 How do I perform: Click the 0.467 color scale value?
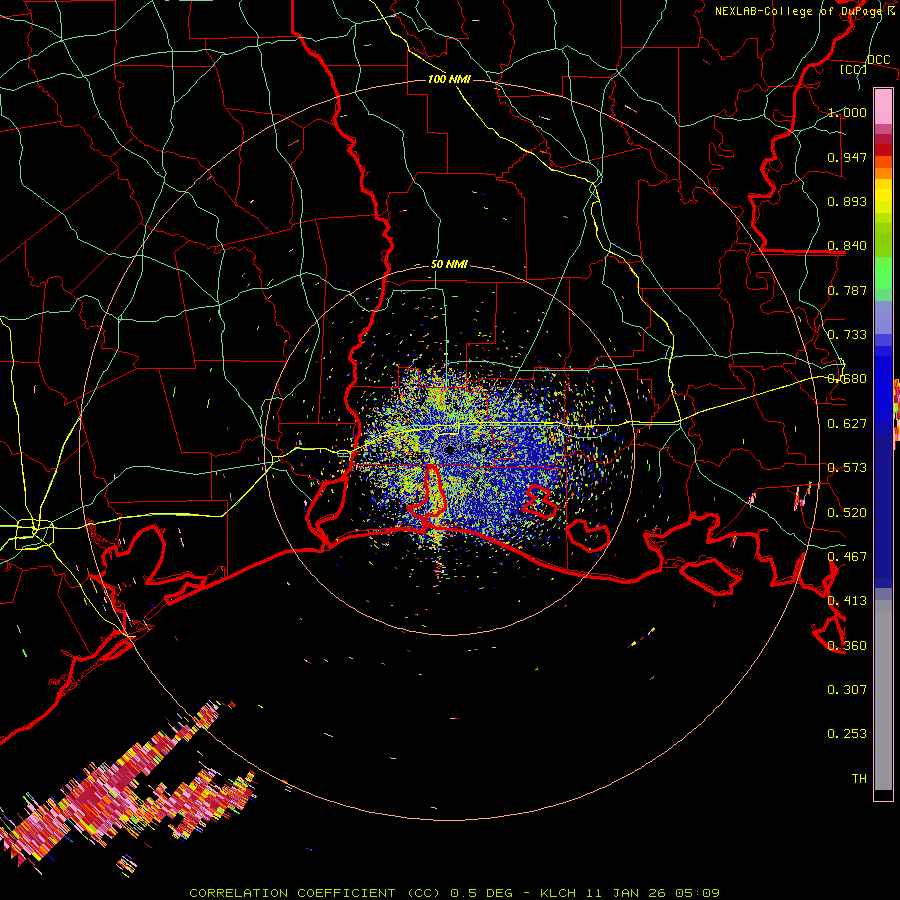[847, 557]
